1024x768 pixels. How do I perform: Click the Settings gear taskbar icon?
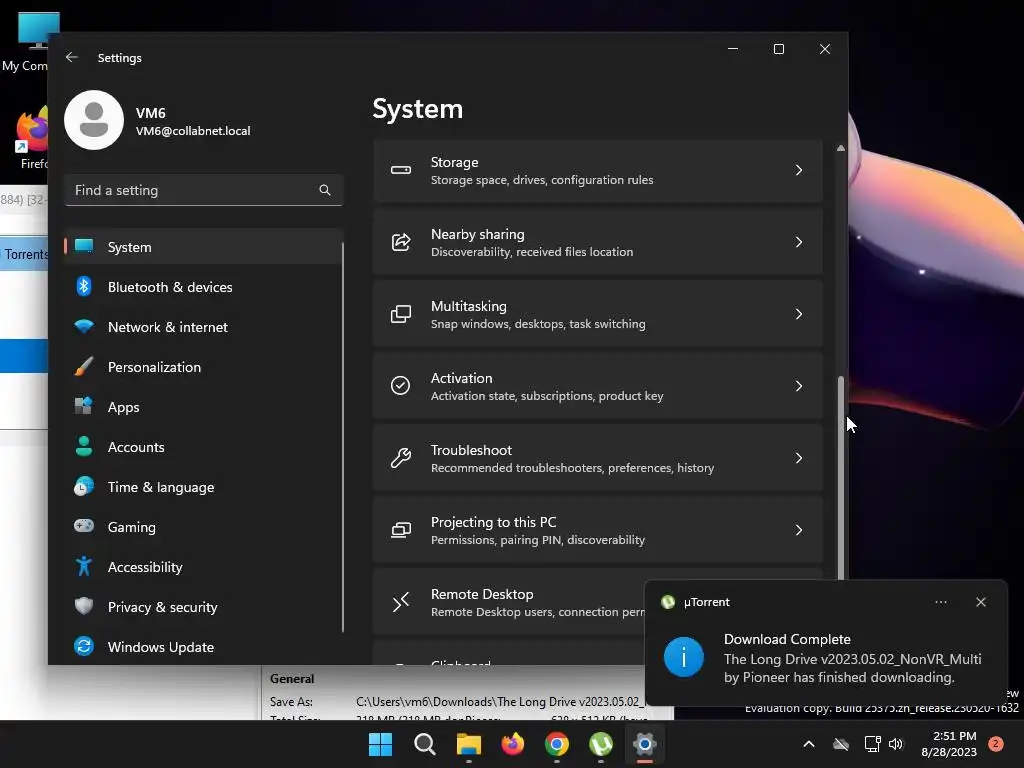pos(645,744)
